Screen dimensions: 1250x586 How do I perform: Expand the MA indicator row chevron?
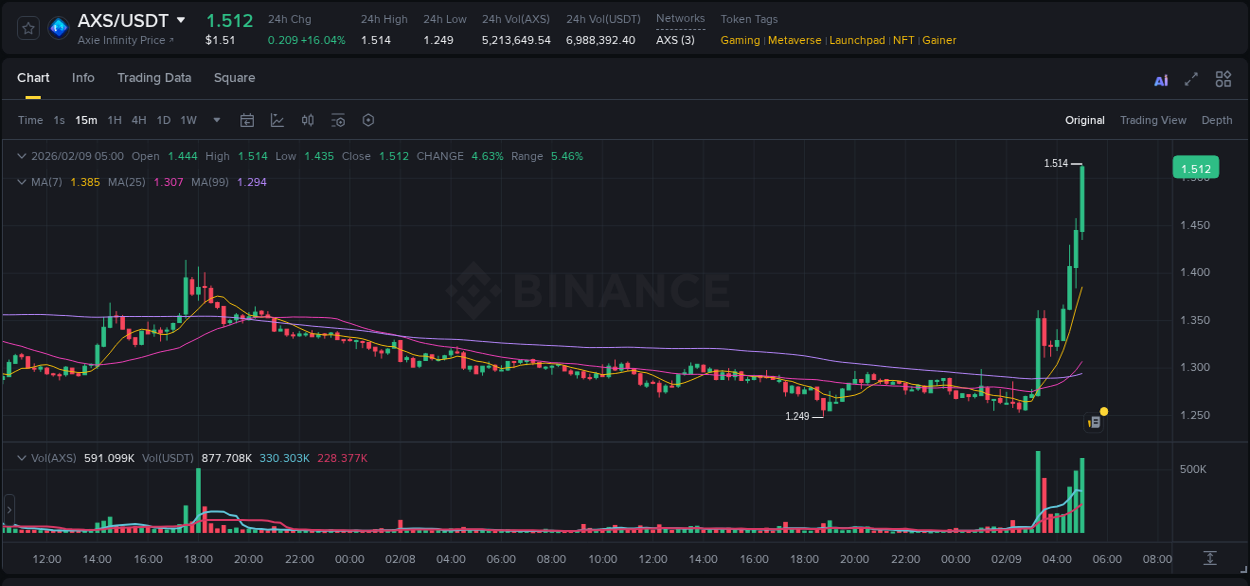[x=21, y=182]
